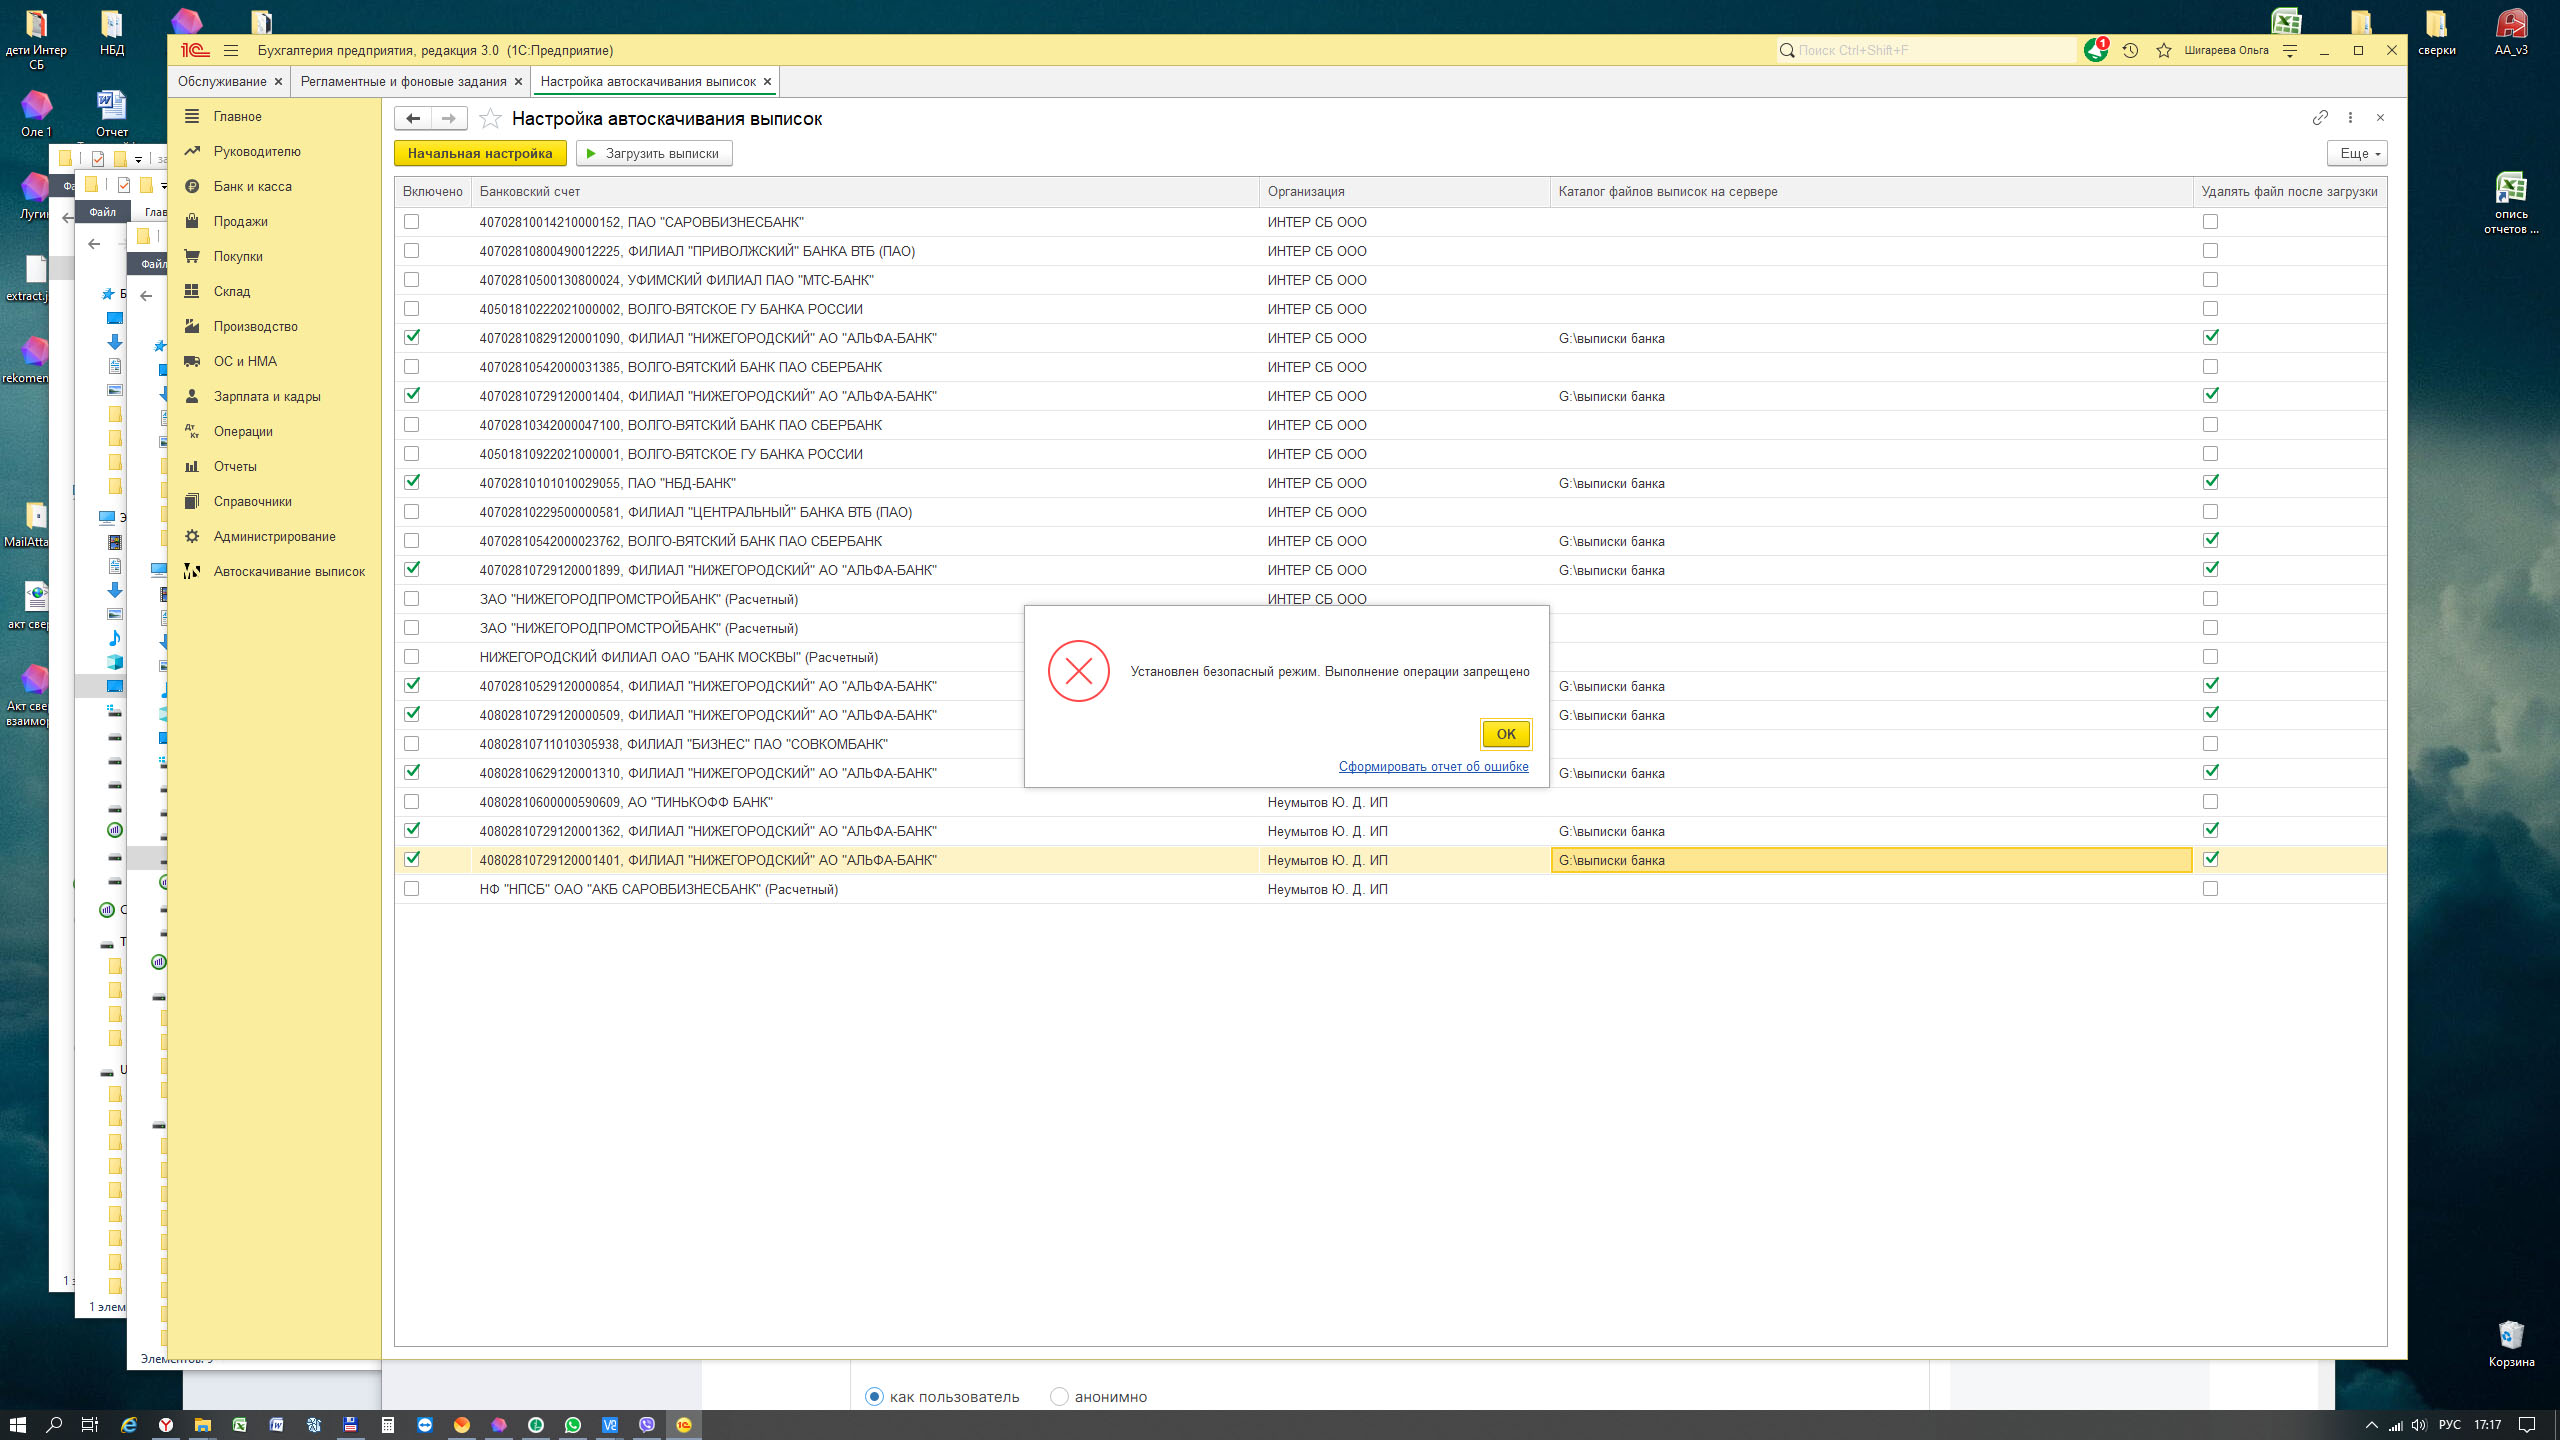Click the navigate forward arrow

coord(449,118)
